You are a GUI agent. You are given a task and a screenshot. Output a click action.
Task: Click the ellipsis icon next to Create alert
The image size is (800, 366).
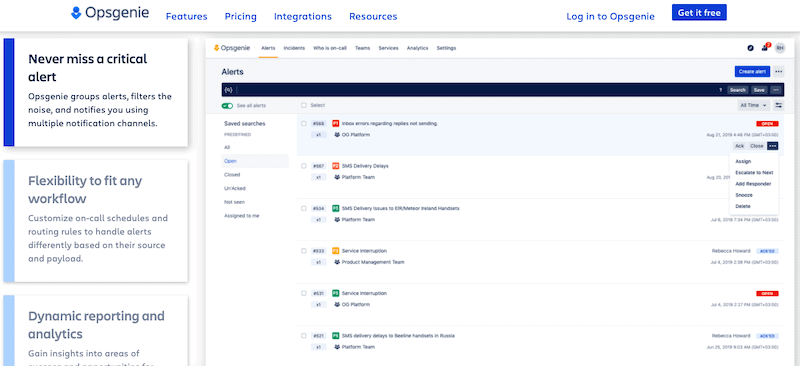pyautogui.click(x=779, y=71)
